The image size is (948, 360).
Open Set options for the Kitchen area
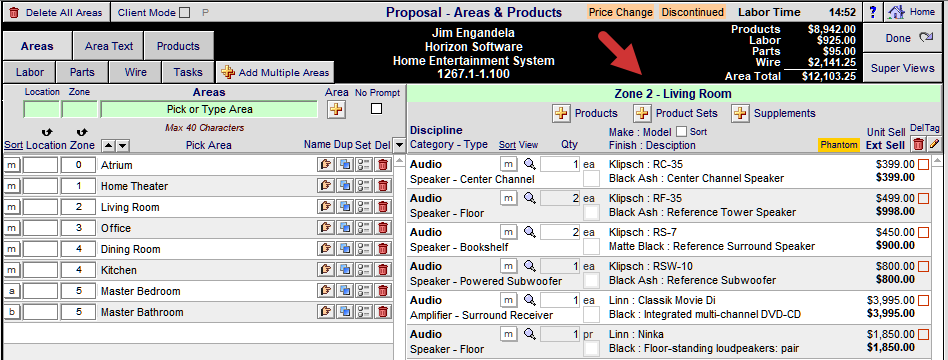click(363, 270)
